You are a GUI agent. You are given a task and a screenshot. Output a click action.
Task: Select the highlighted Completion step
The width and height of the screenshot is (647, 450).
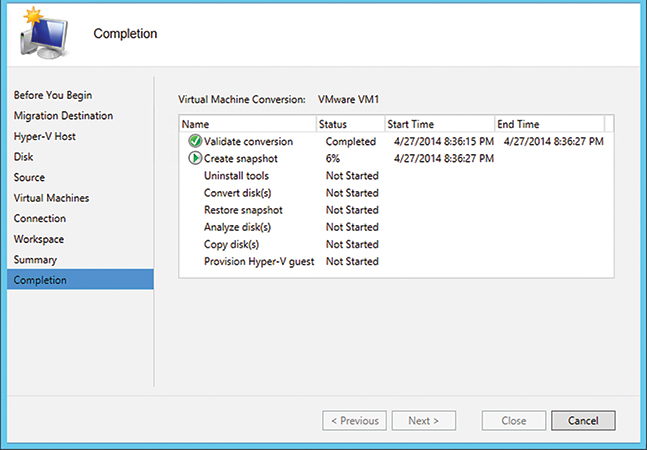(x=80, y=280)
